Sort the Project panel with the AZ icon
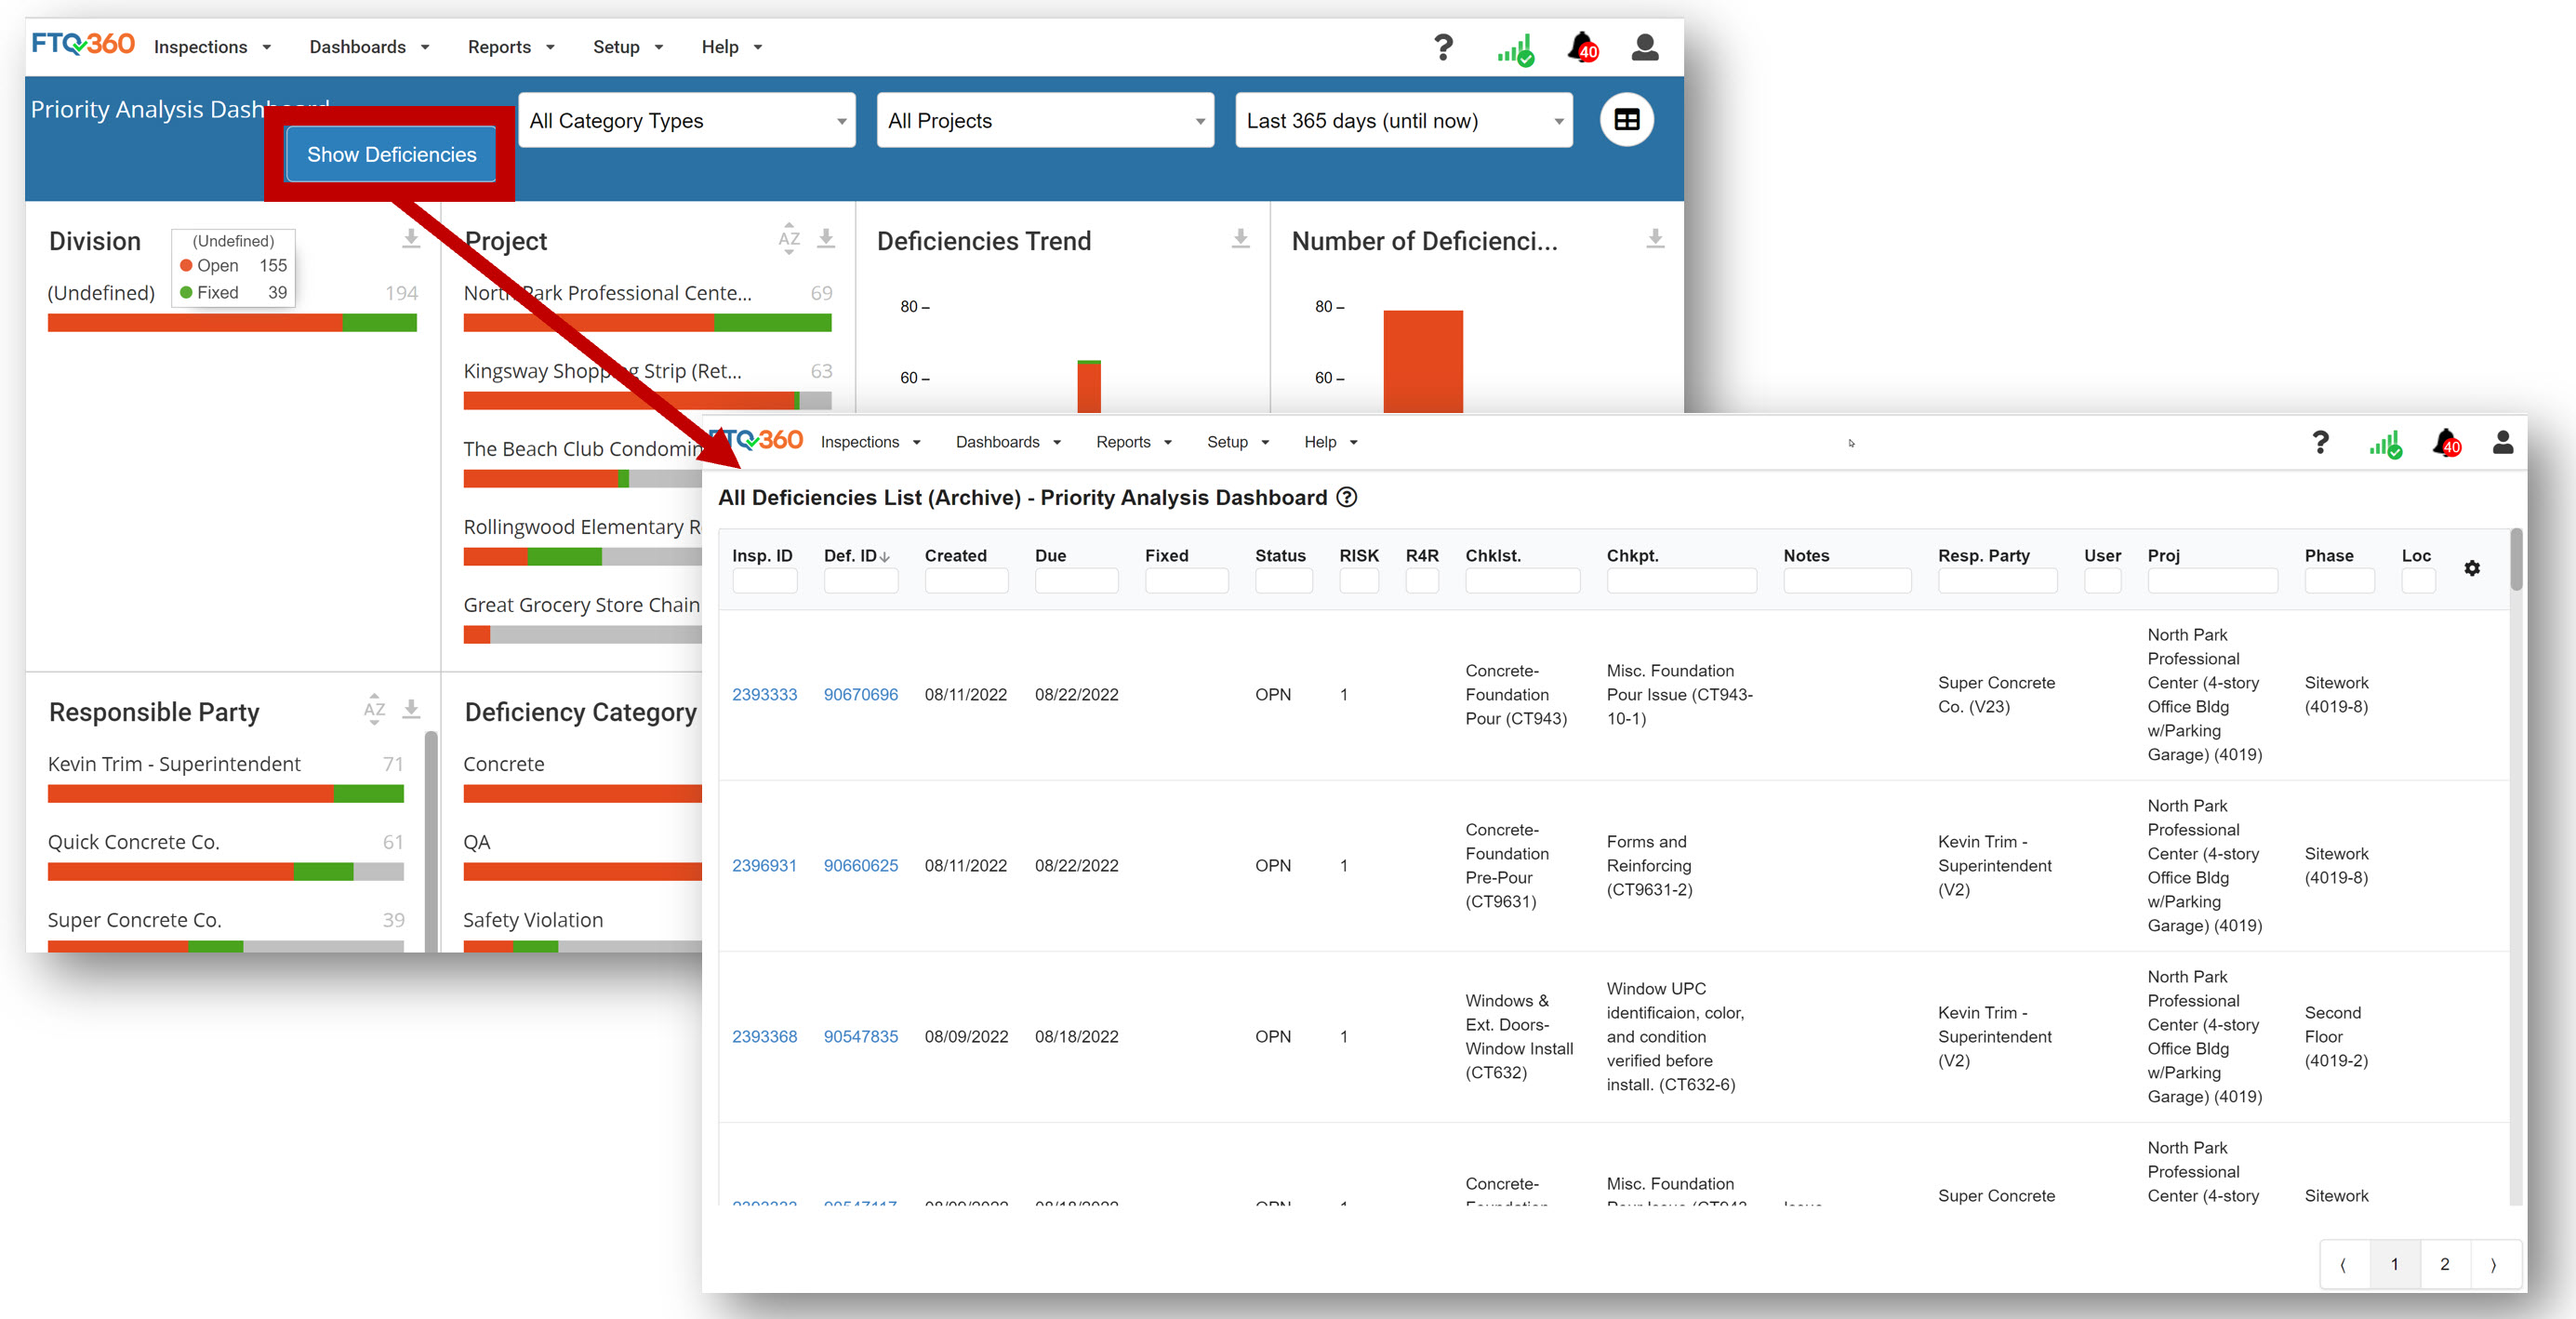Image resolution: width=2576 pixels, height=1319 pixels. 789,238
